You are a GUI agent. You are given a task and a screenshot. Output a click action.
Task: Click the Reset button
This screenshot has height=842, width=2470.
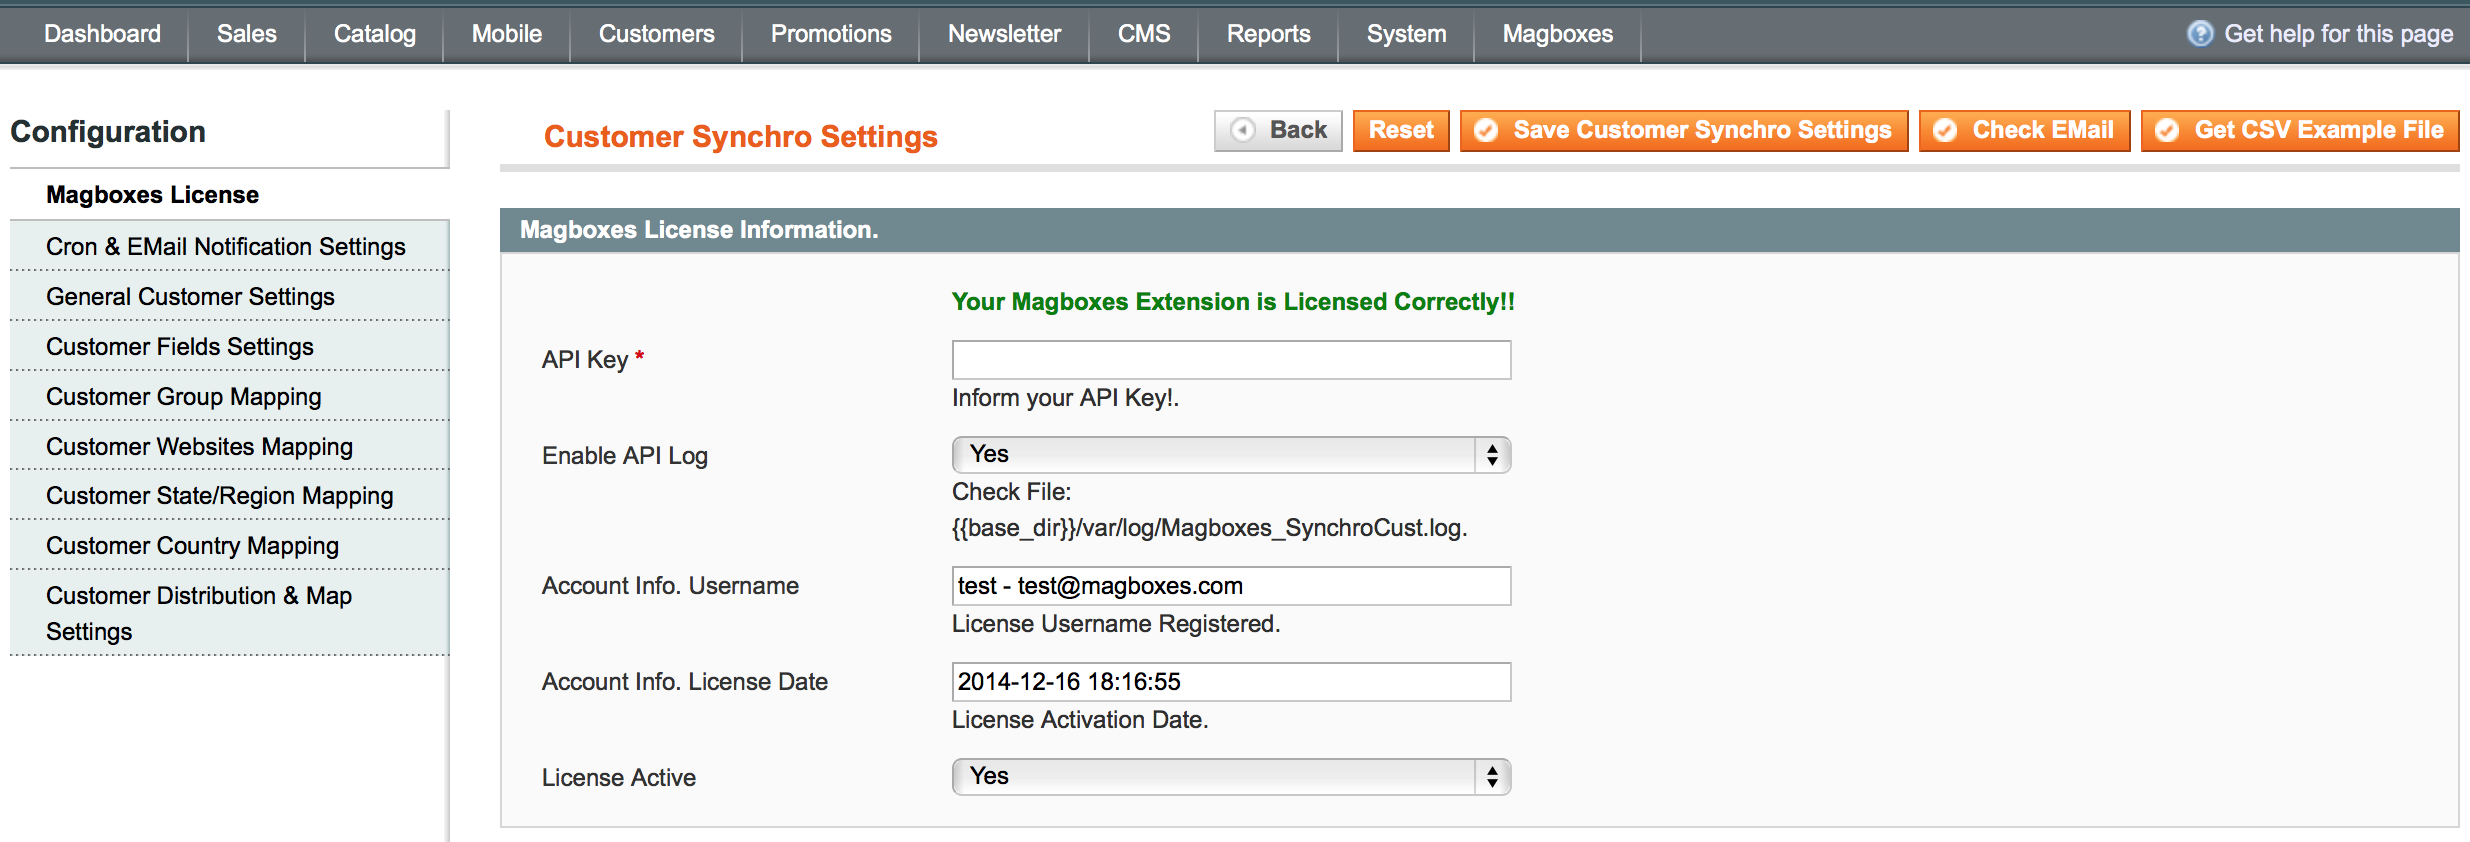pyautogui.click(x=1401, y=130)
